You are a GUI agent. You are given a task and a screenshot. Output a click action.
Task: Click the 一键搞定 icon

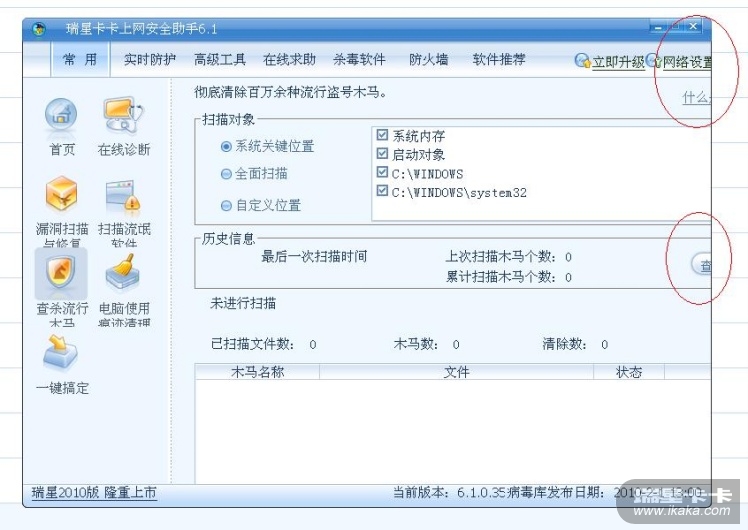pyautogui.click(x=61, y=353)
